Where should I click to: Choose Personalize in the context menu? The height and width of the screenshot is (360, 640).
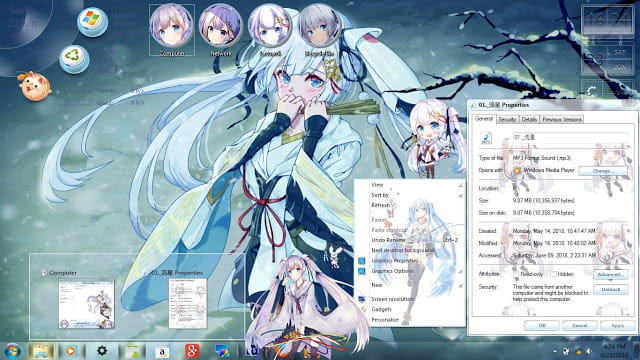click(x=411, y=320)
